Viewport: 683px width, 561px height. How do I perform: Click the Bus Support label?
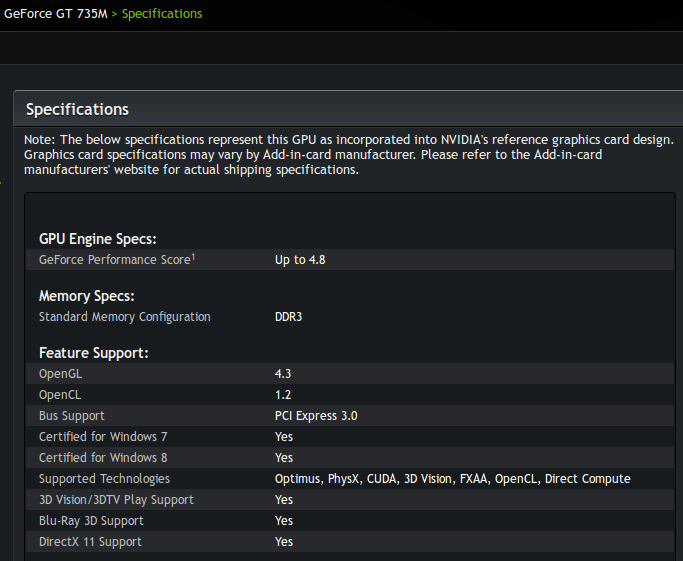click(x=72, y=416)
